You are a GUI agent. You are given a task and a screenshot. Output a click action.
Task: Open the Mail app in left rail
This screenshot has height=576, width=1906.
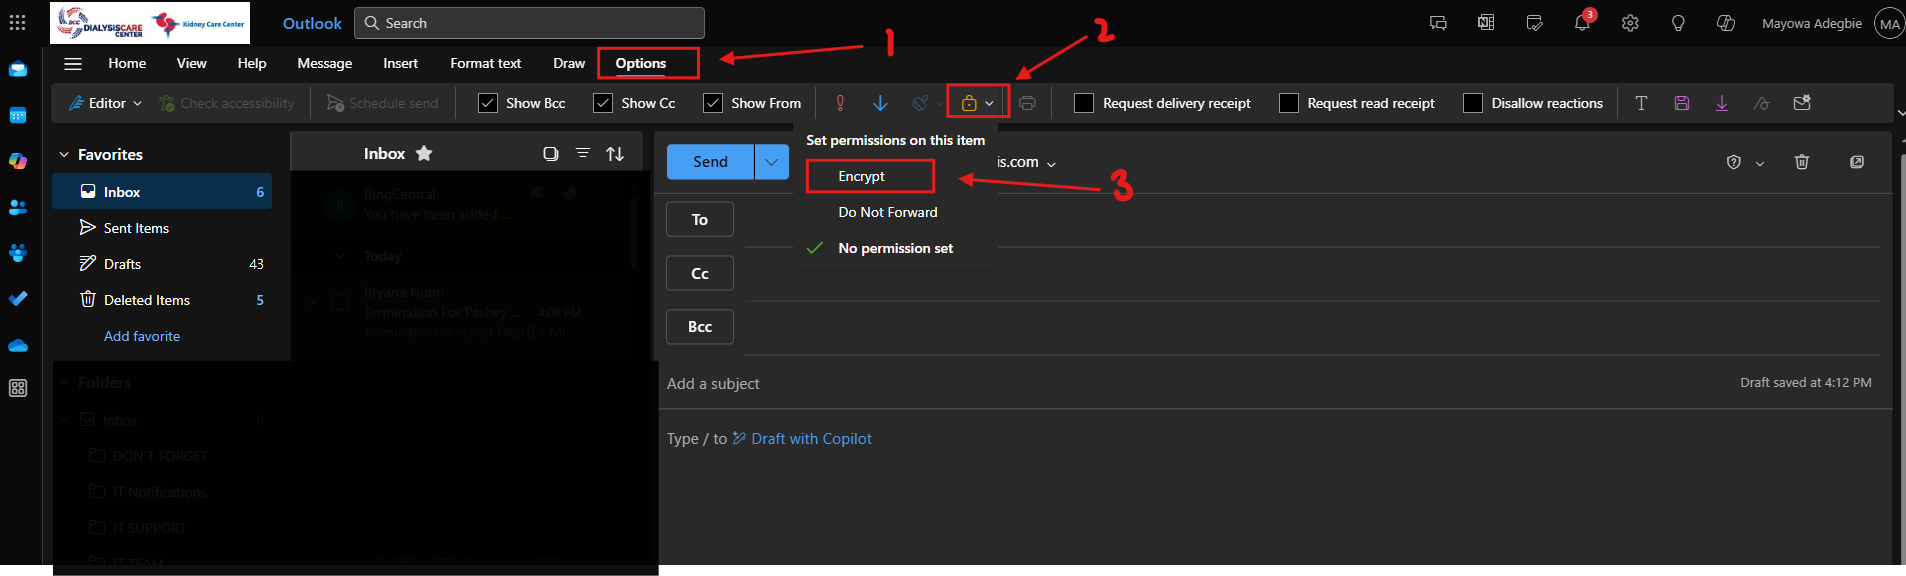click(x=18, y=69)
